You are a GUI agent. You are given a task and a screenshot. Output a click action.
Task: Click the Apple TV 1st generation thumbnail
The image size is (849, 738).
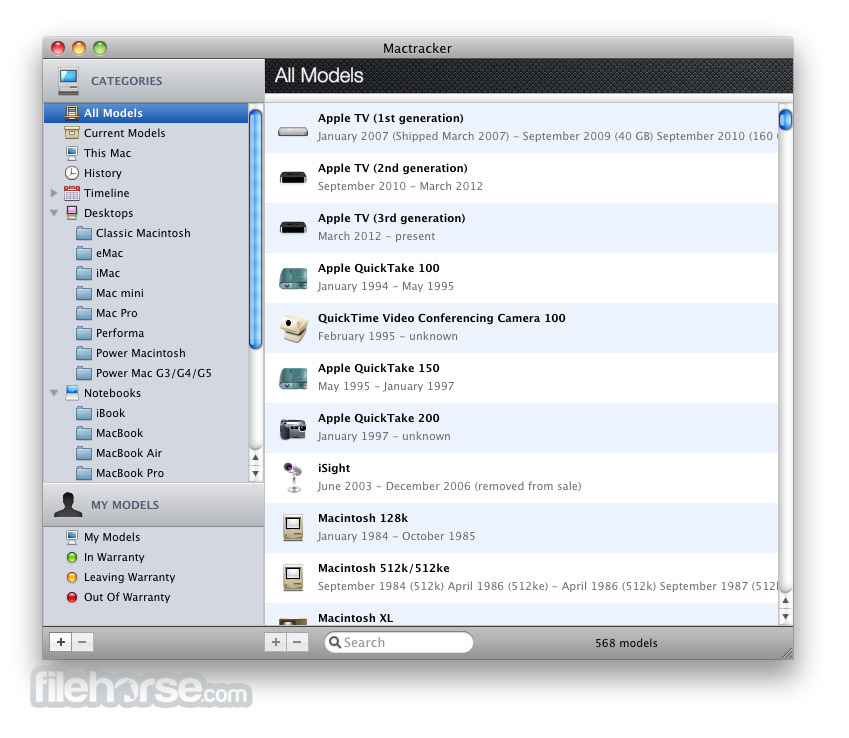point(293,131)
